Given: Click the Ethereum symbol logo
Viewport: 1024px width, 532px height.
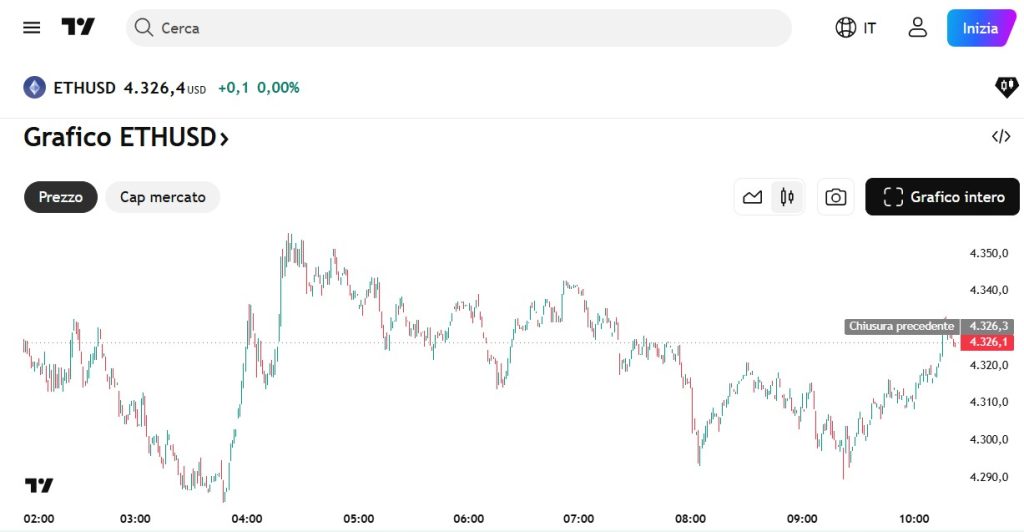Looking at the screenshot, I should point(35,88).
